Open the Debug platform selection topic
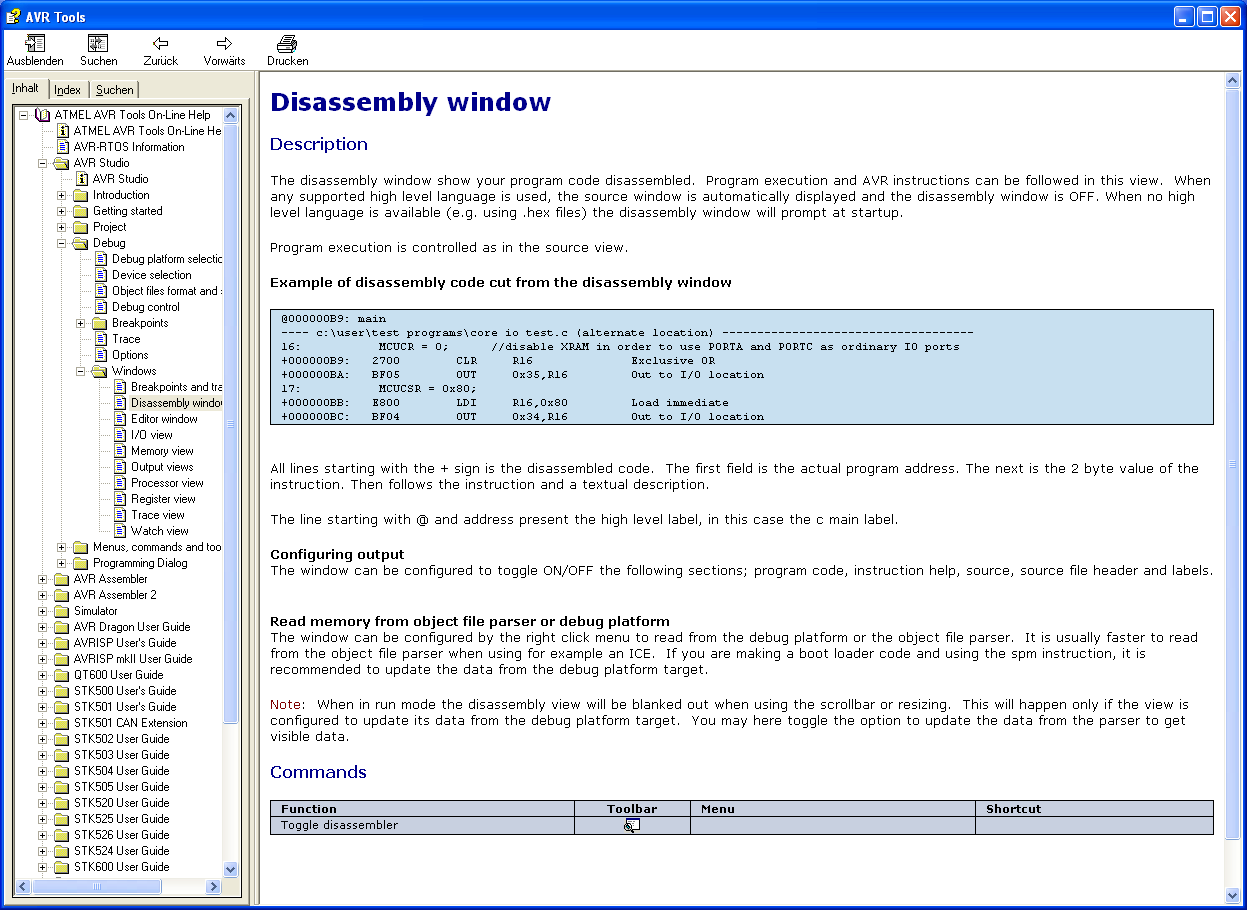The height and width of the screenshot is (910, 1247). [167, 259]
